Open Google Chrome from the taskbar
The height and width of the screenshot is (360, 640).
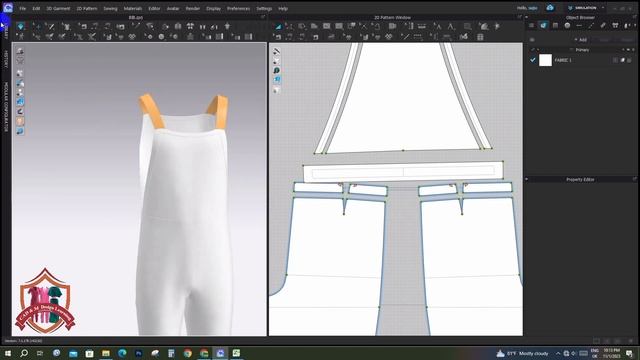[187, 353]
